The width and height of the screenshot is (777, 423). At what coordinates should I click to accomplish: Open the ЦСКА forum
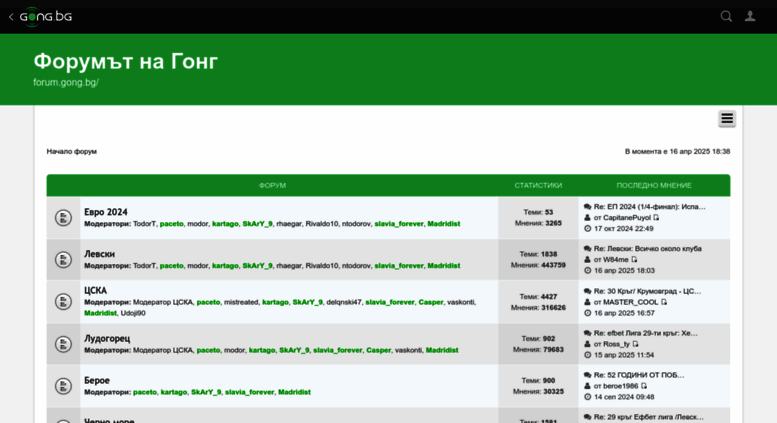point(95,291)
